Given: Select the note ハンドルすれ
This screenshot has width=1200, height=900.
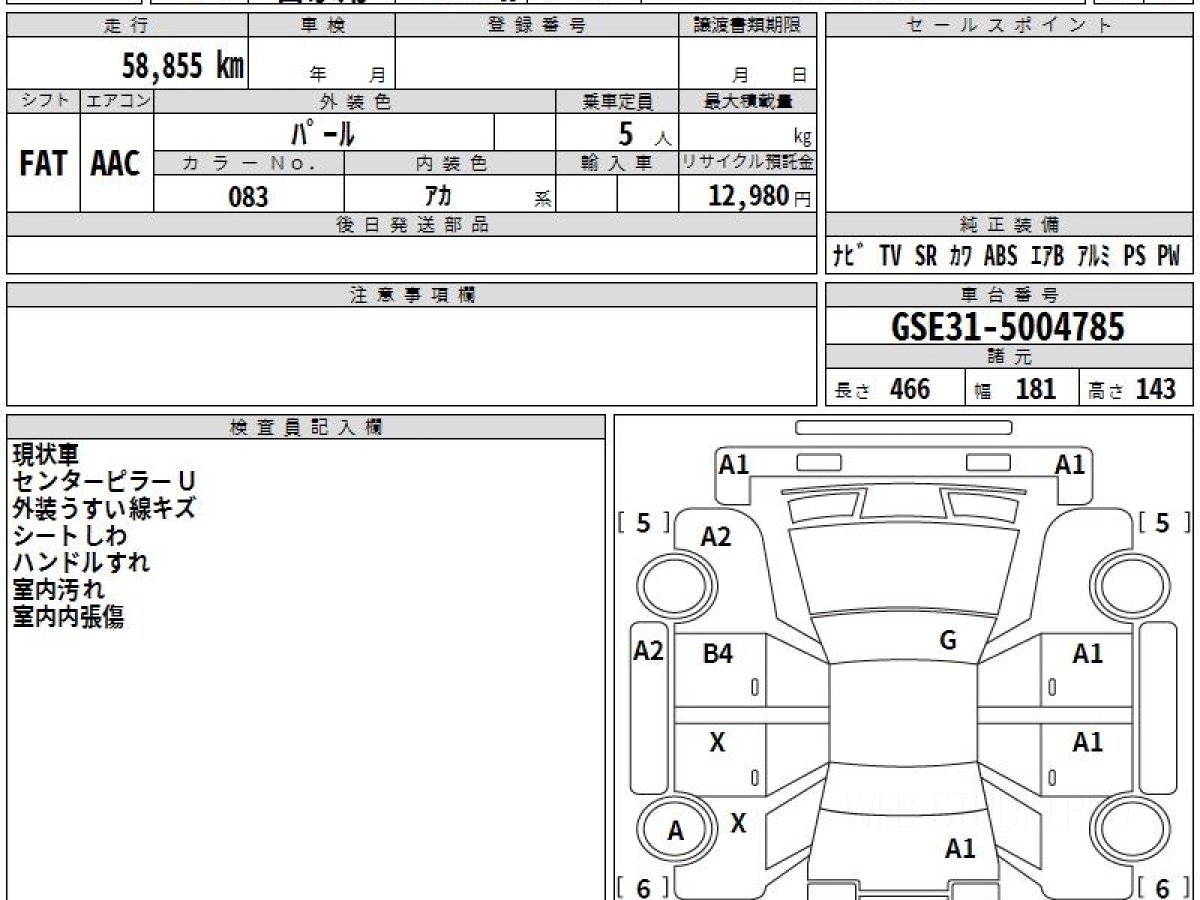Looking at the screenshot, I should click(x=81, y=562).
